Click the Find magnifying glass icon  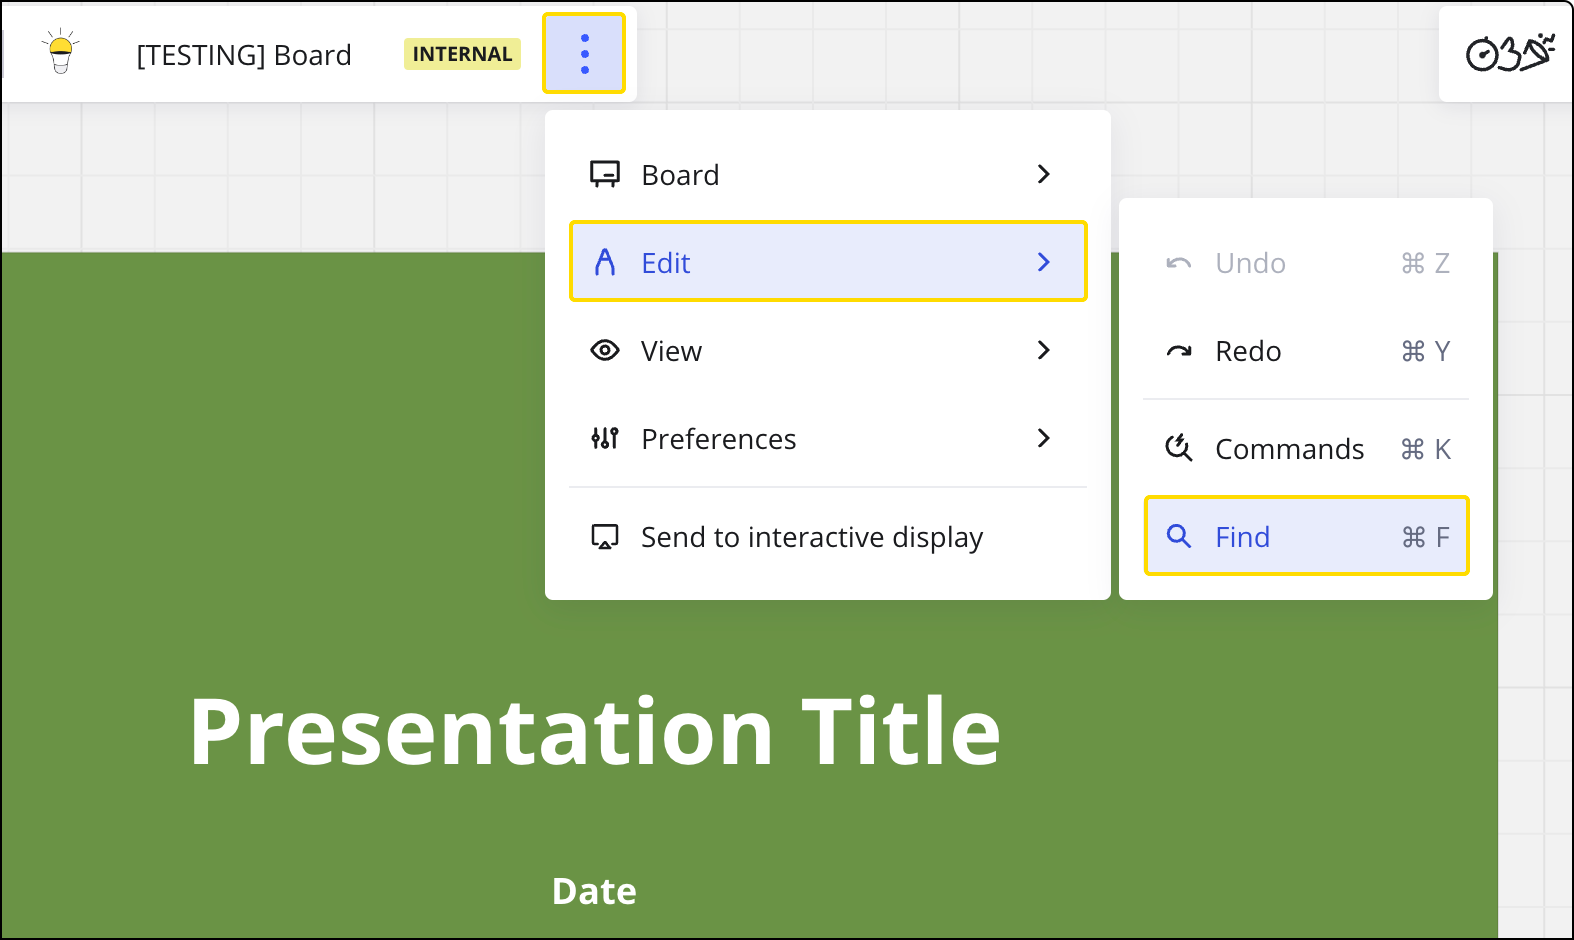1179,537
